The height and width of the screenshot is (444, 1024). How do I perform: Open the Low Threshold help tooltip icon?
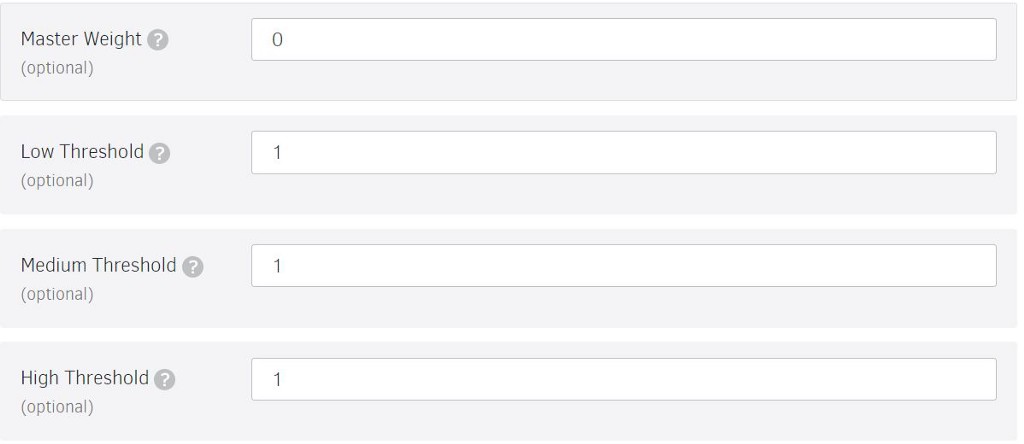click(x=157, y=153)
